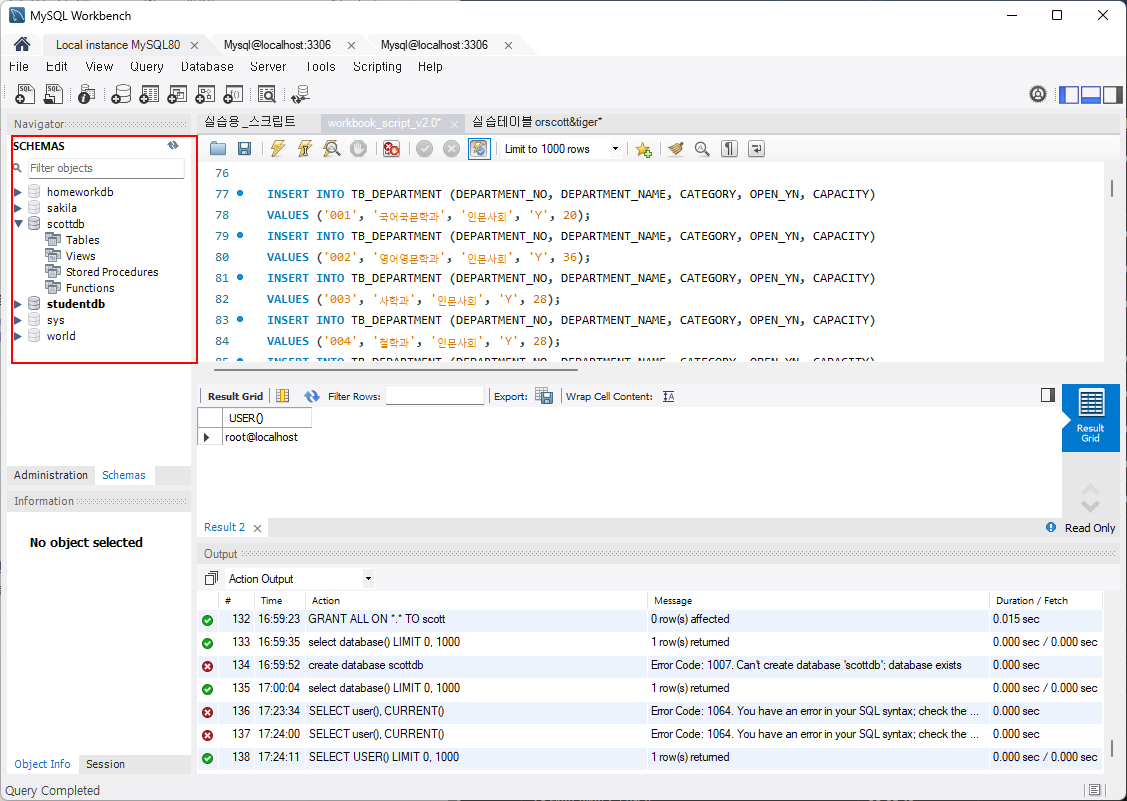Open script file in query editor toolbar
This screenshot has width=1127, height=801.
[218, 149]
